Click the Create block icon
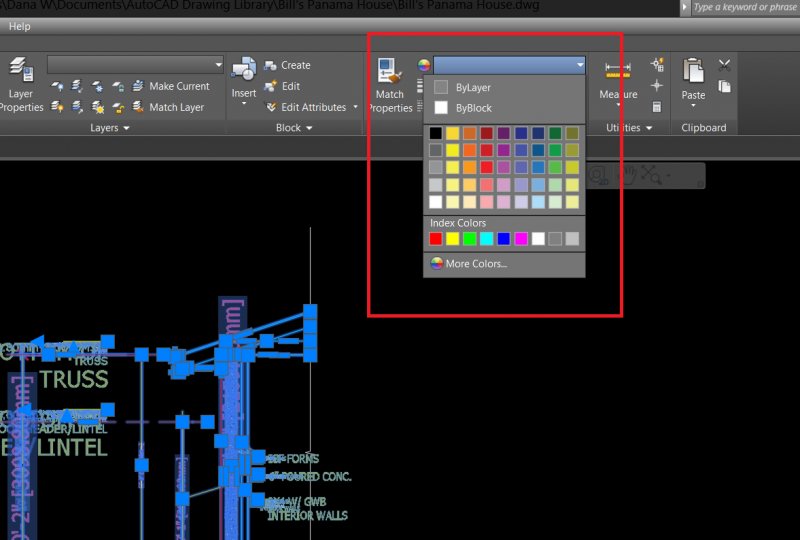The width and height of the screenshot is (800, 540). [287, 65]
